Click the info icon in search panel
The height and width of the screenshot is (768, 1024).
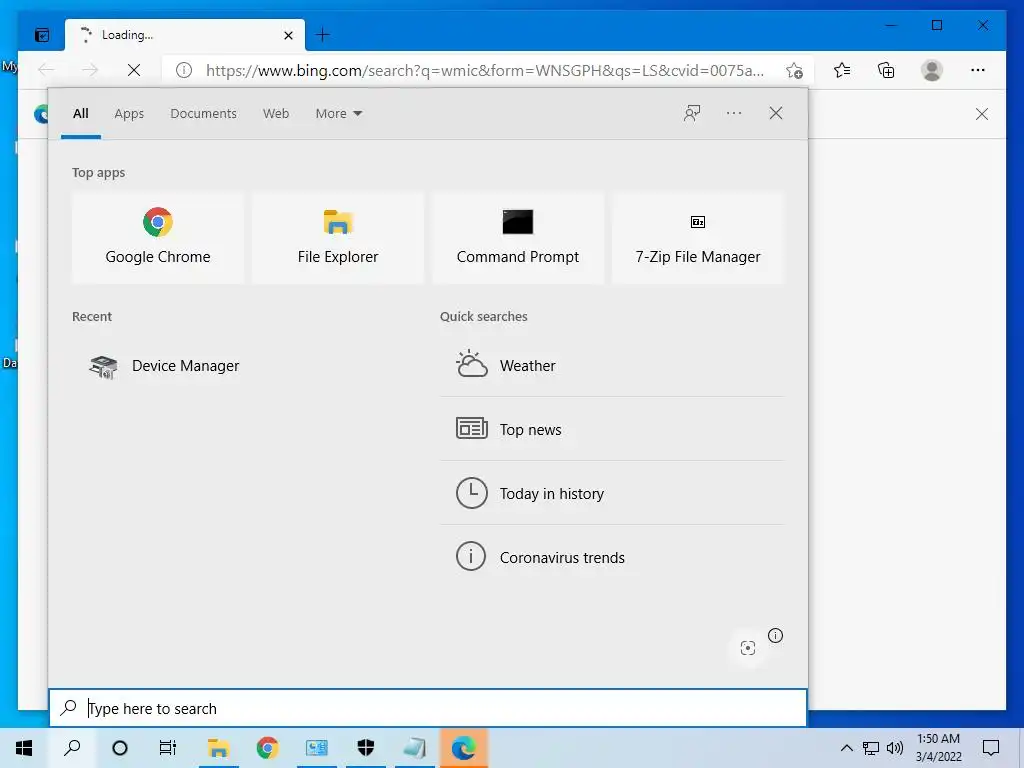pyautogui.click(x=775, y=635)
